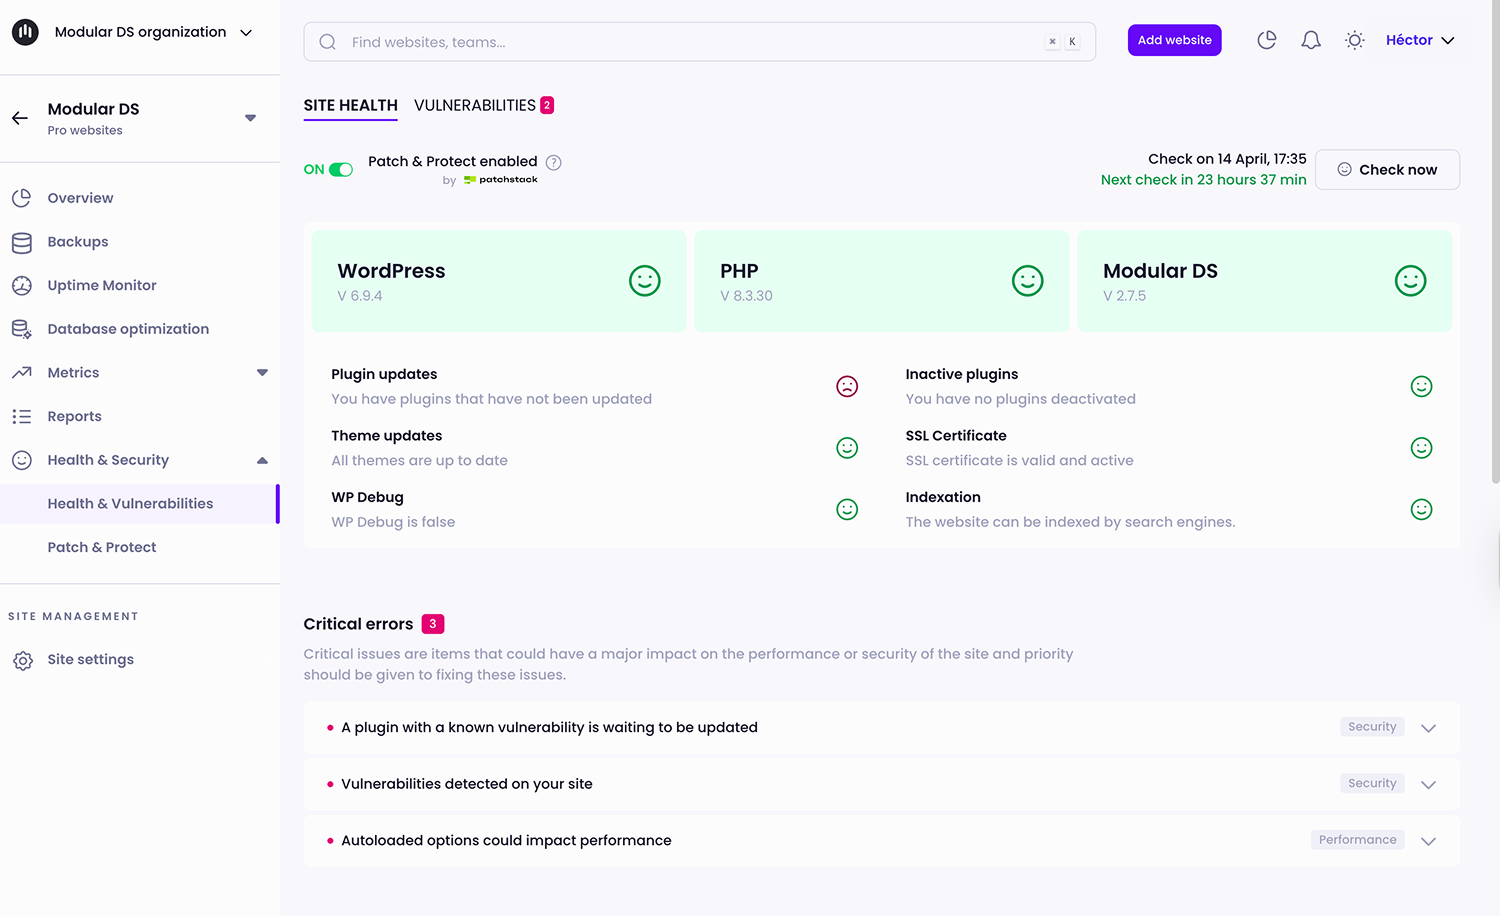The image size is (1500, 916).
Task: Open notifications bell icon
Action: (1311, 40)
